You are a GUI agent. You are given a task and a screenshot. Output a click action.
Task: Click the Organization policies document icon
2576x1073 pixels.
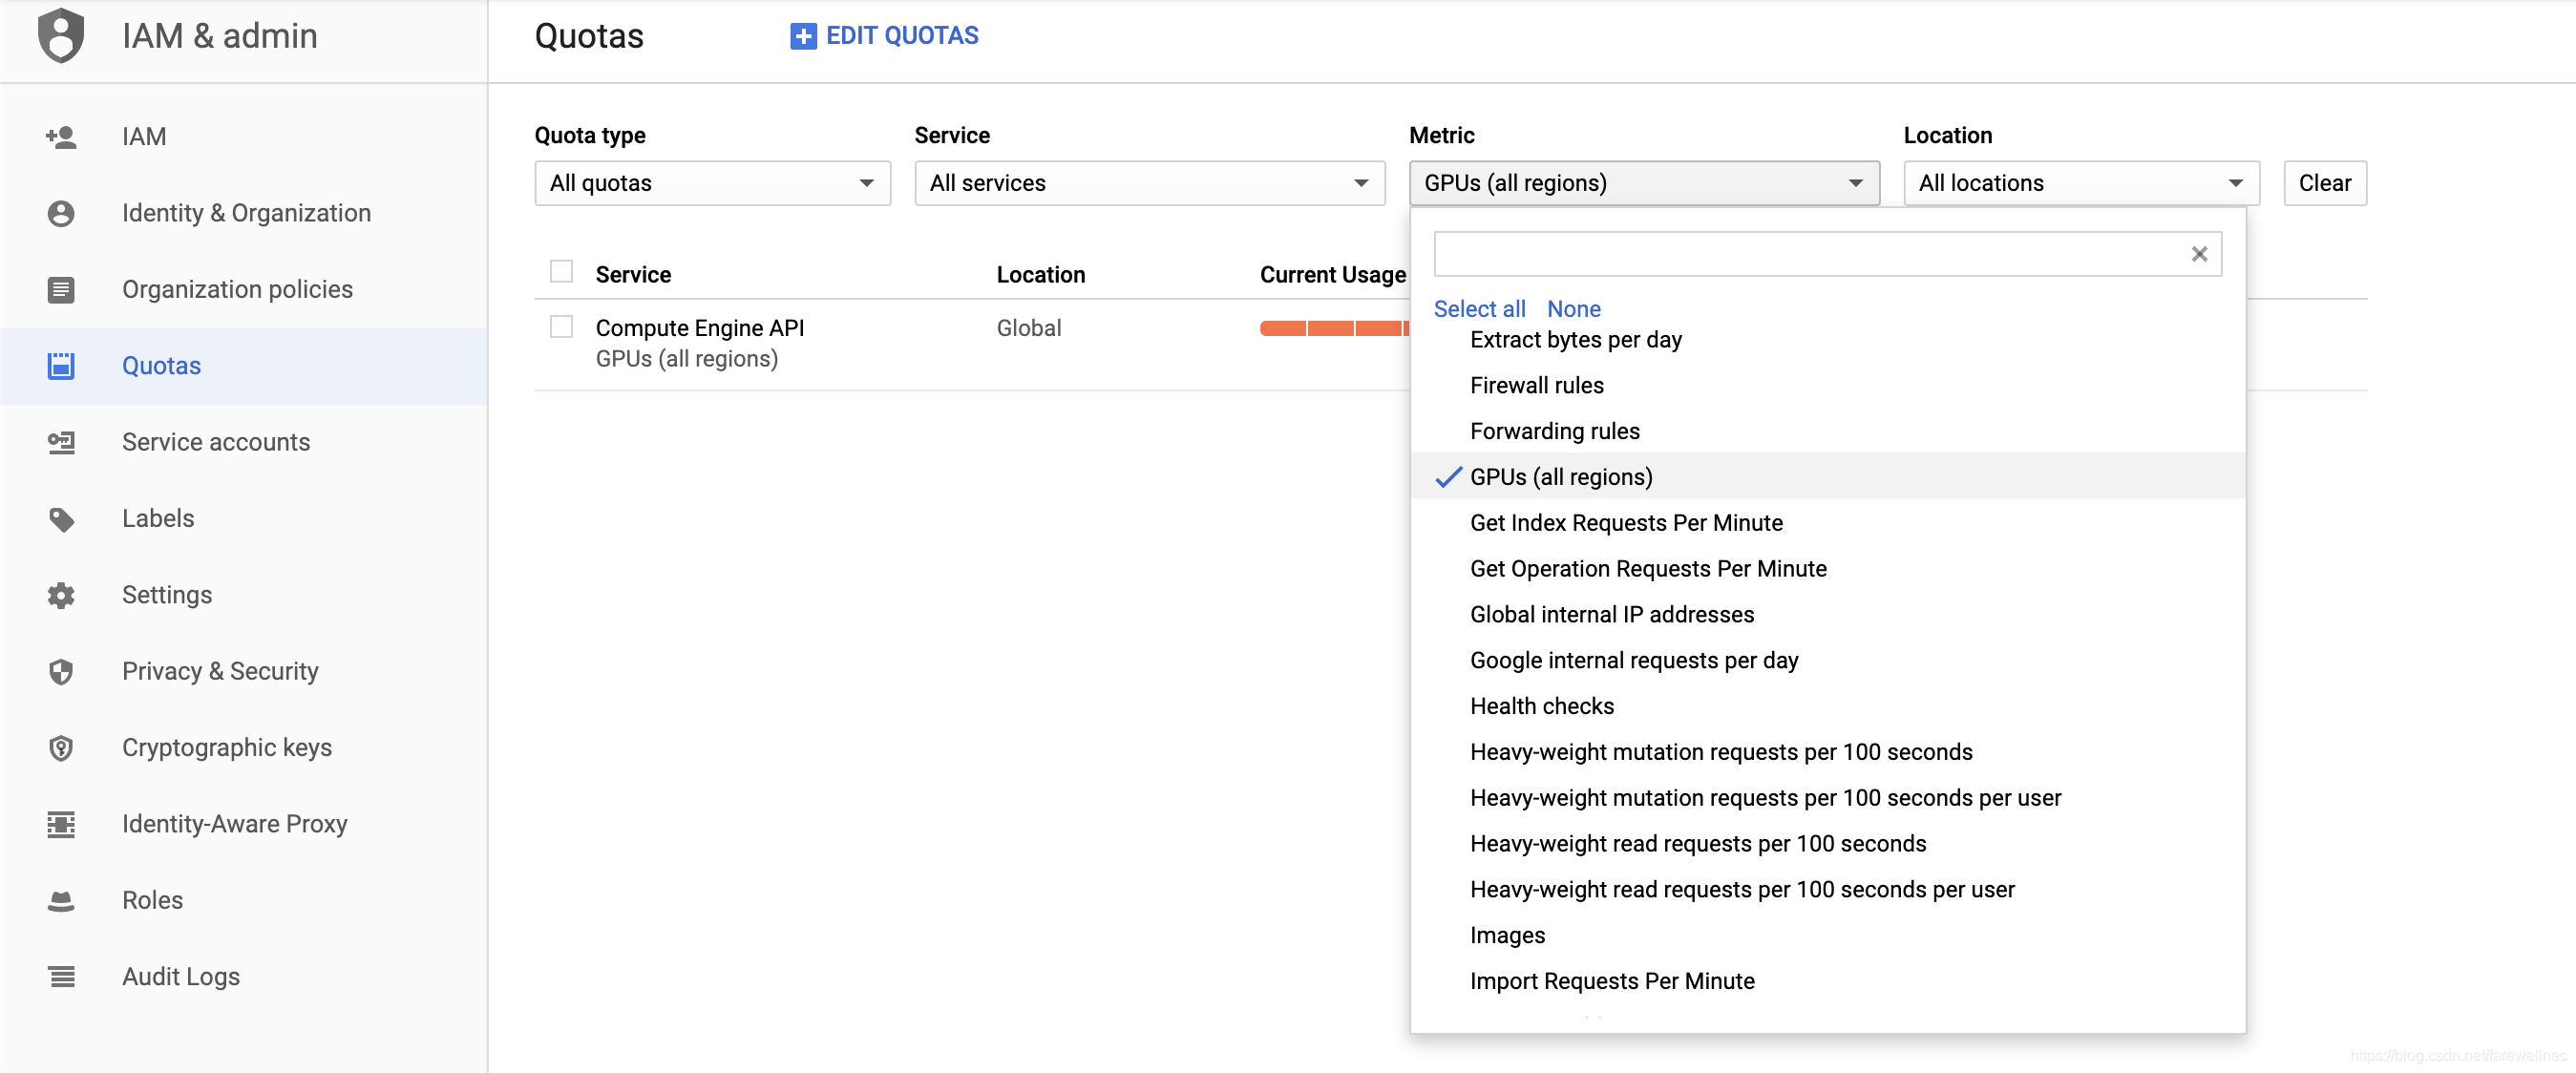(x=61, y=289)
